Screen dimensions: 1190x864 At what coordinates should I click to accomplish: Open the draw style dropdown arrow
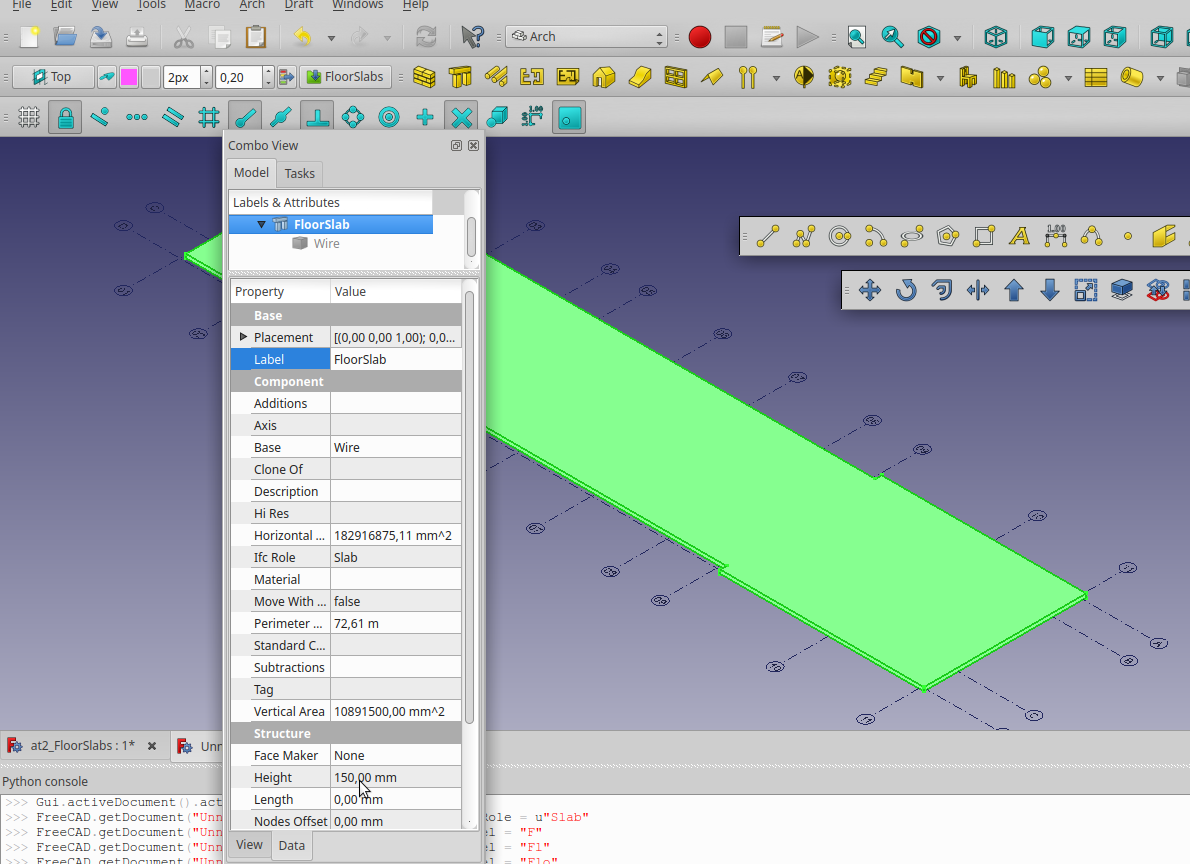pos(958,37)
